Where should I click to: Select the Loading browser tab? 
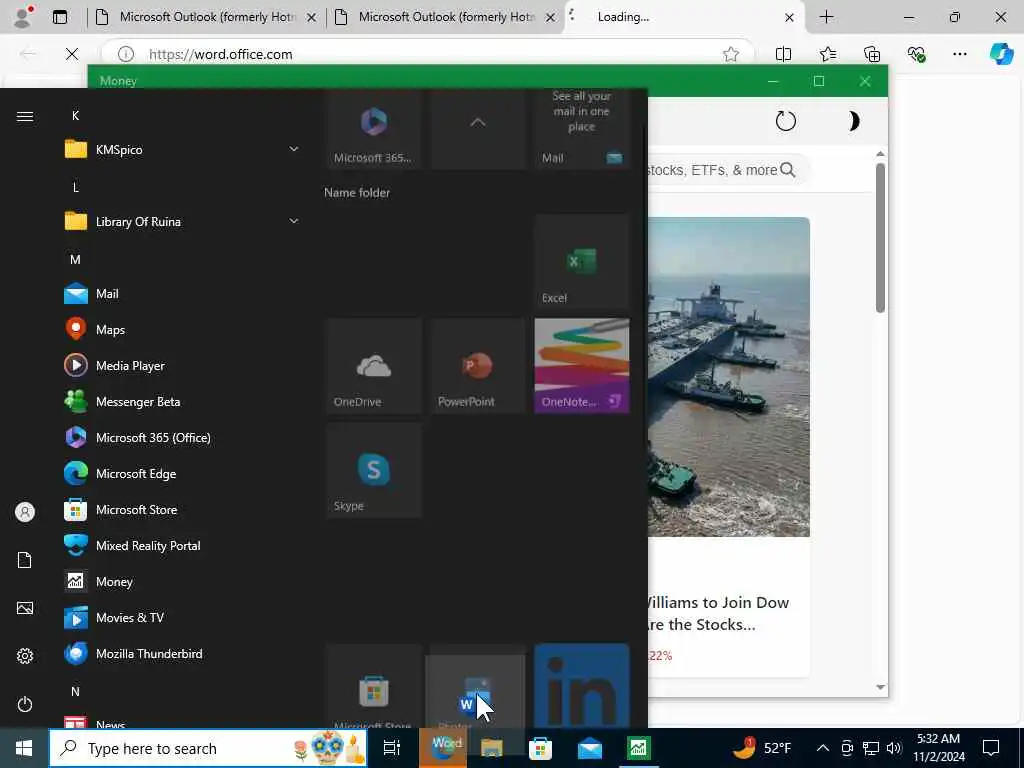click(x=683, y=17)
